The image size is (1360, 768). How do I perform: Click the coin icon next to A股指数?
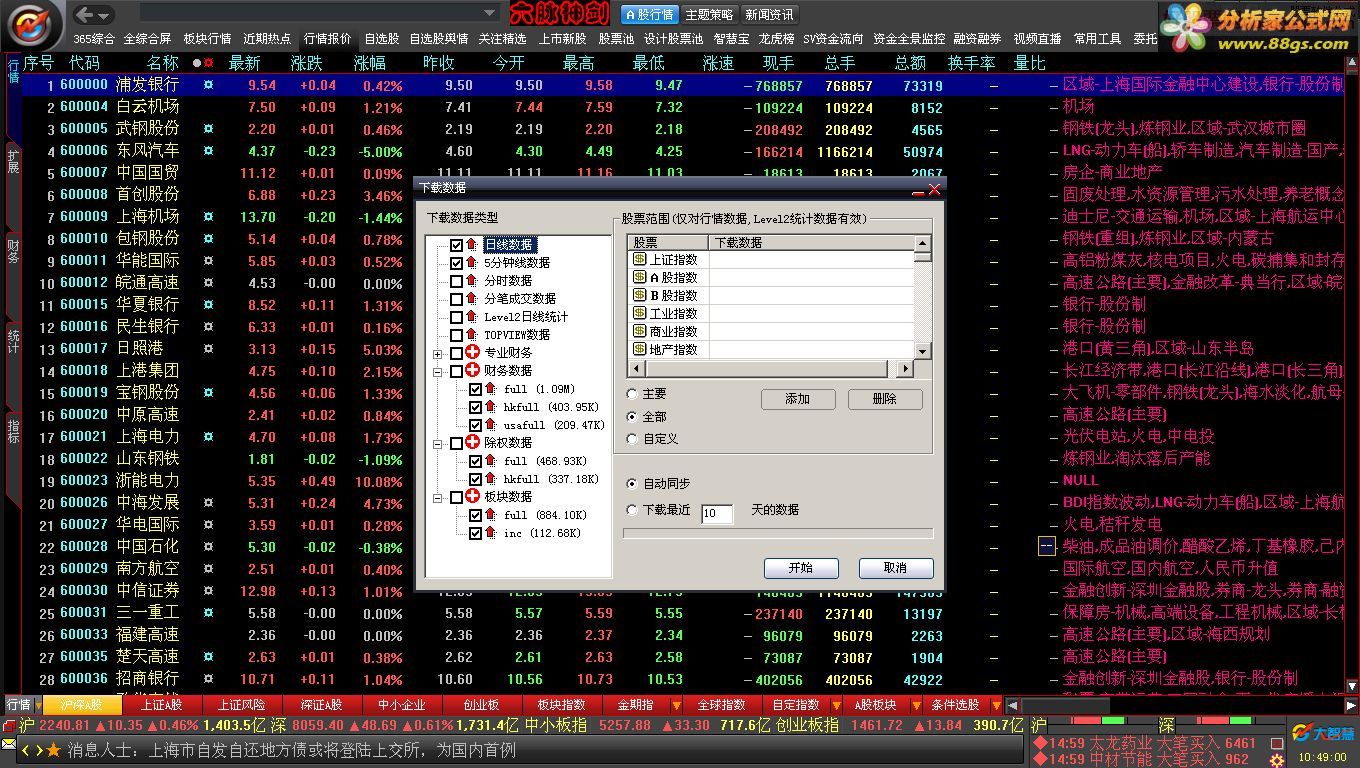(x=639, y=277)
